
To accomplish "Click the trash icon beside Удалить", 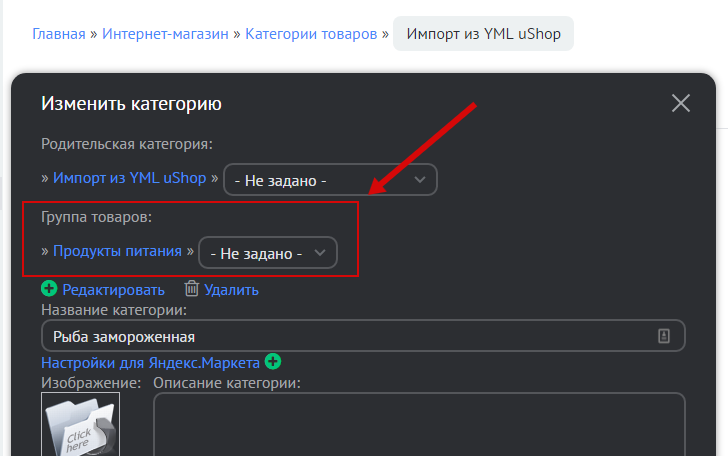I will pos(192,289).
